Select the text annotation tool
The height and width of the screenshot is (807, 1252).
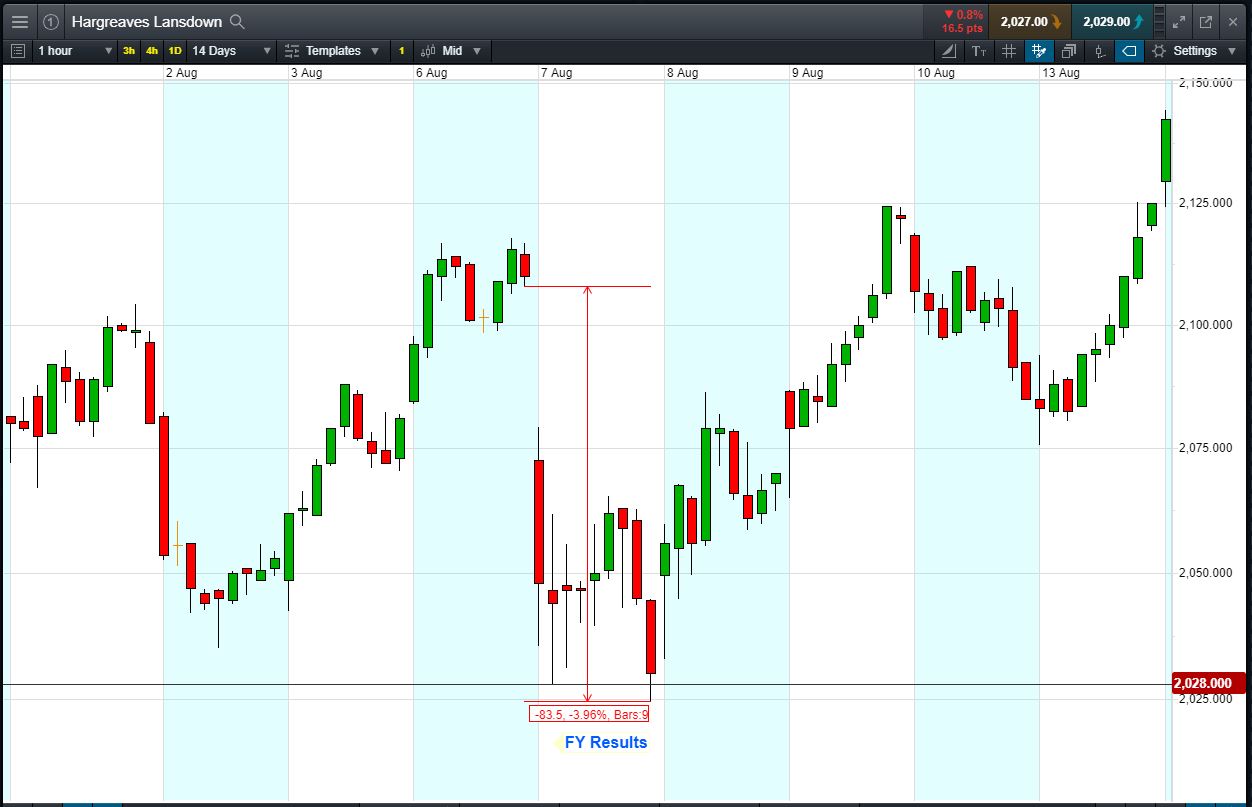pyautogui.click(x=979, y=50)
